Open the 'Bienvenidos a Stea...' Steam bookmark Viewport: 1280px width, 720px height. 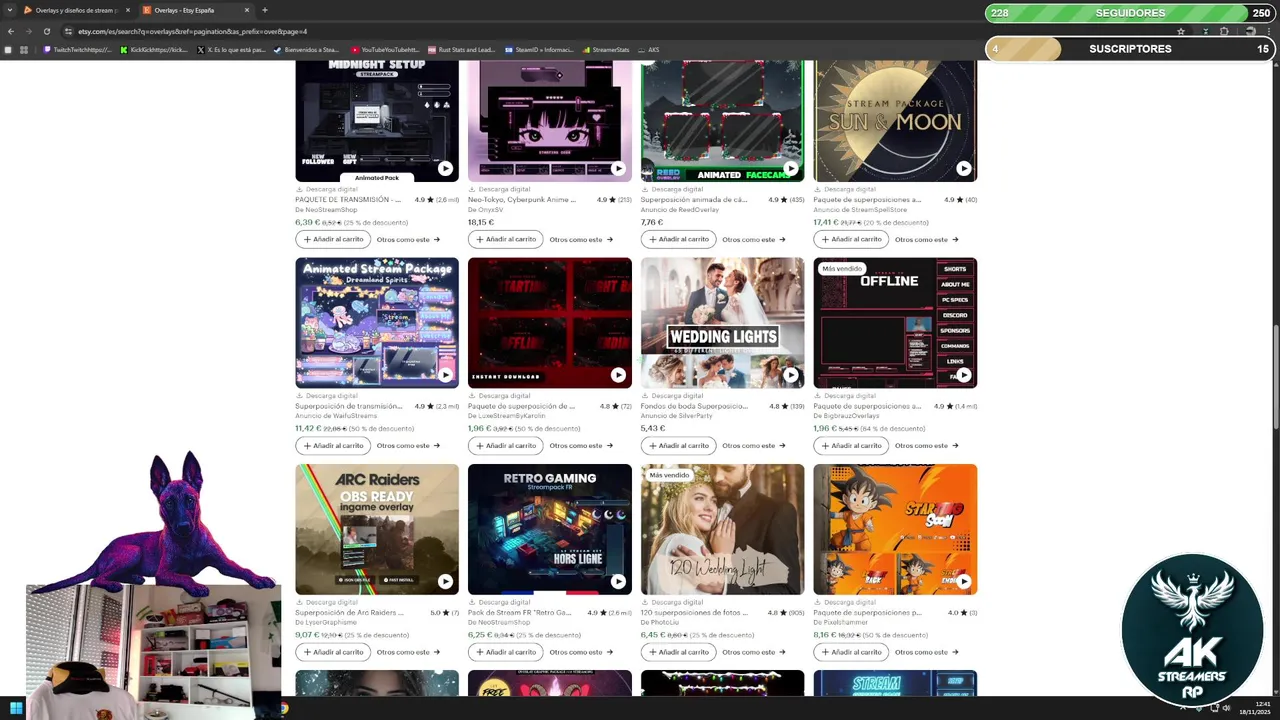[x=307, y=49]
